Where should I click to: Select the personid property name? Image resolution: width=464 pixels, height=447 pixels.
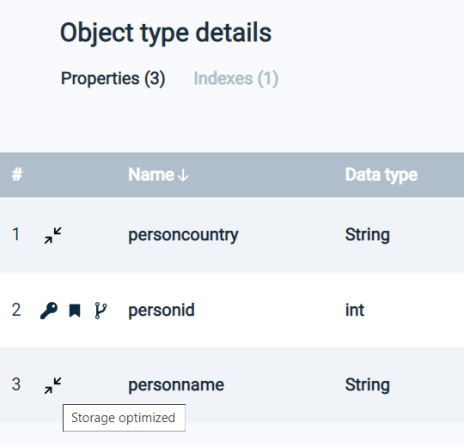coord(162,310)
